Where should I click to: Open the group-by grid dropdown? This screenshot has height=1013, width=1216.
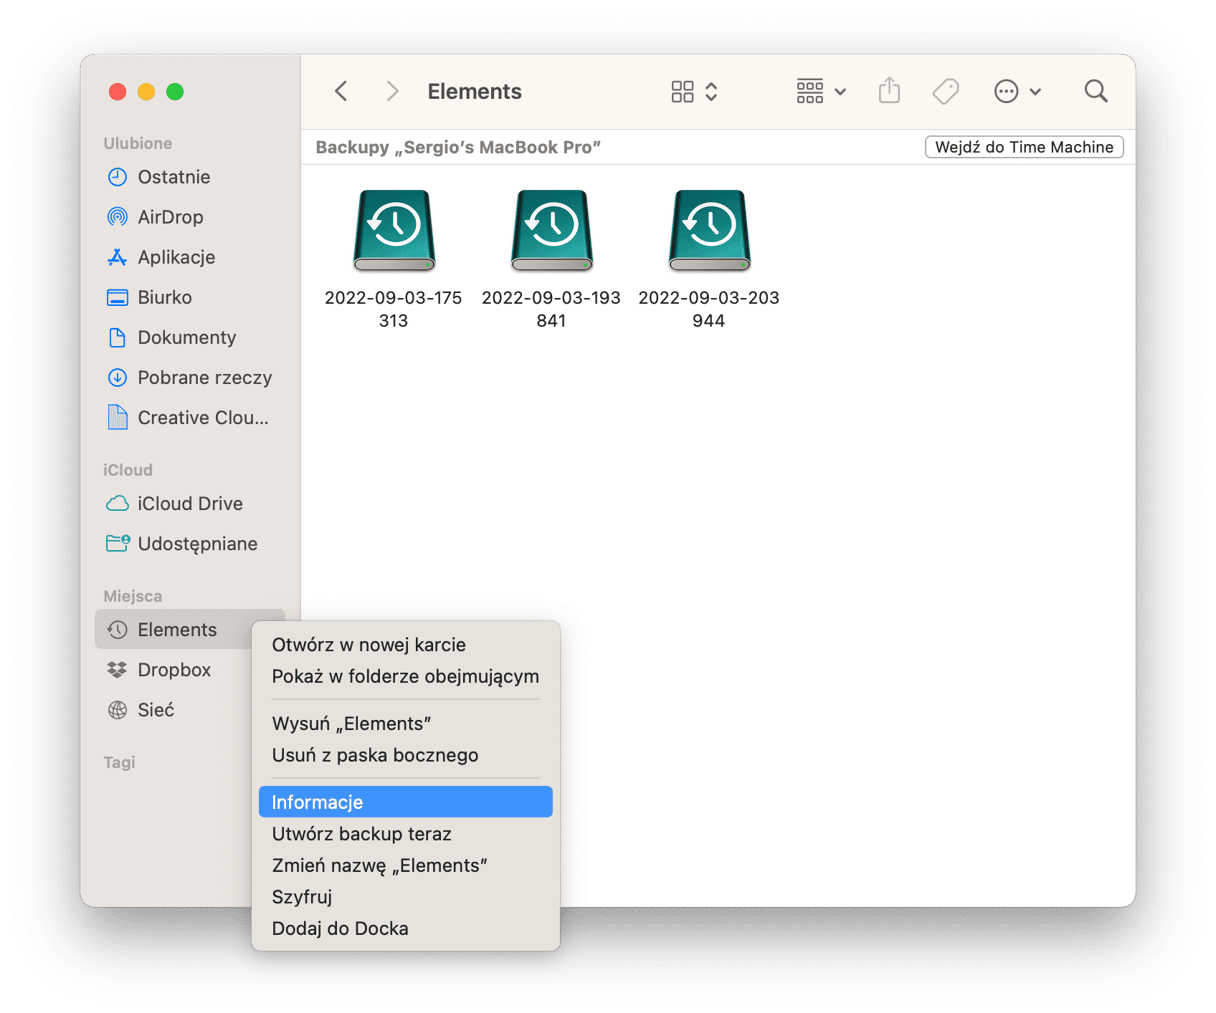(821, 92)
